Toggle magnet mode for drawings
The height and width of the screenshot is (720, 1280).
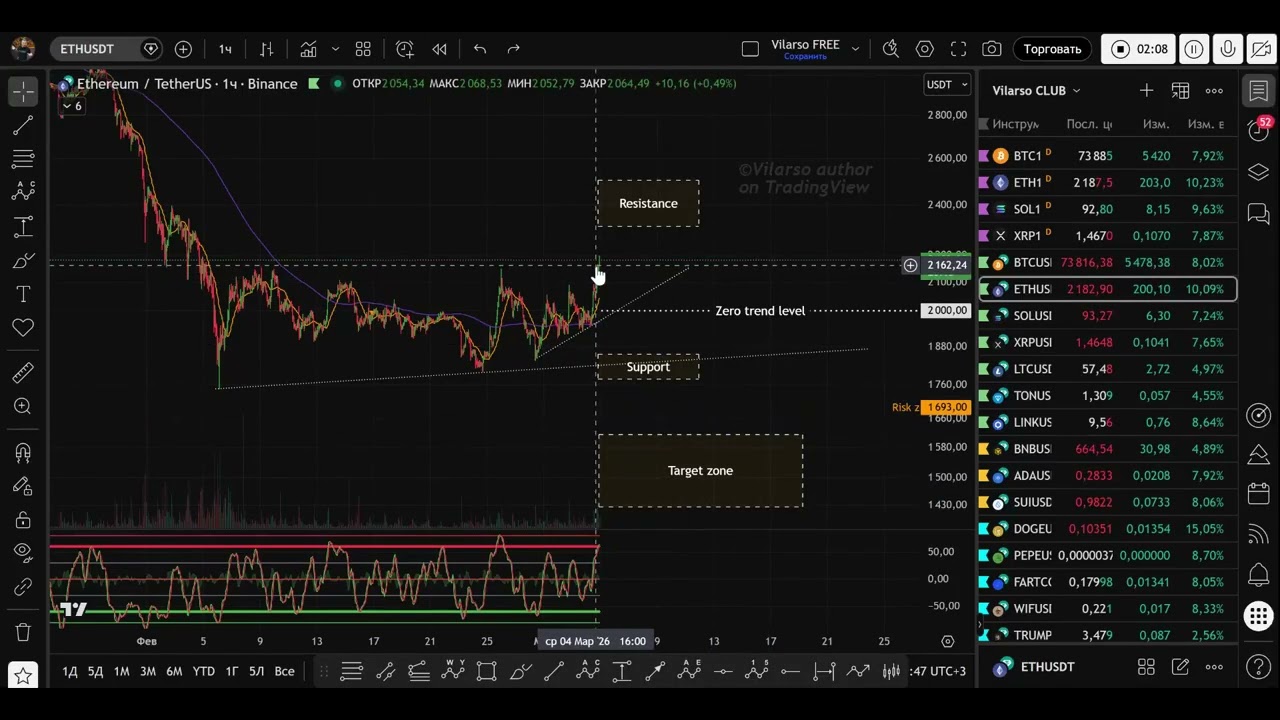point(23,452)
